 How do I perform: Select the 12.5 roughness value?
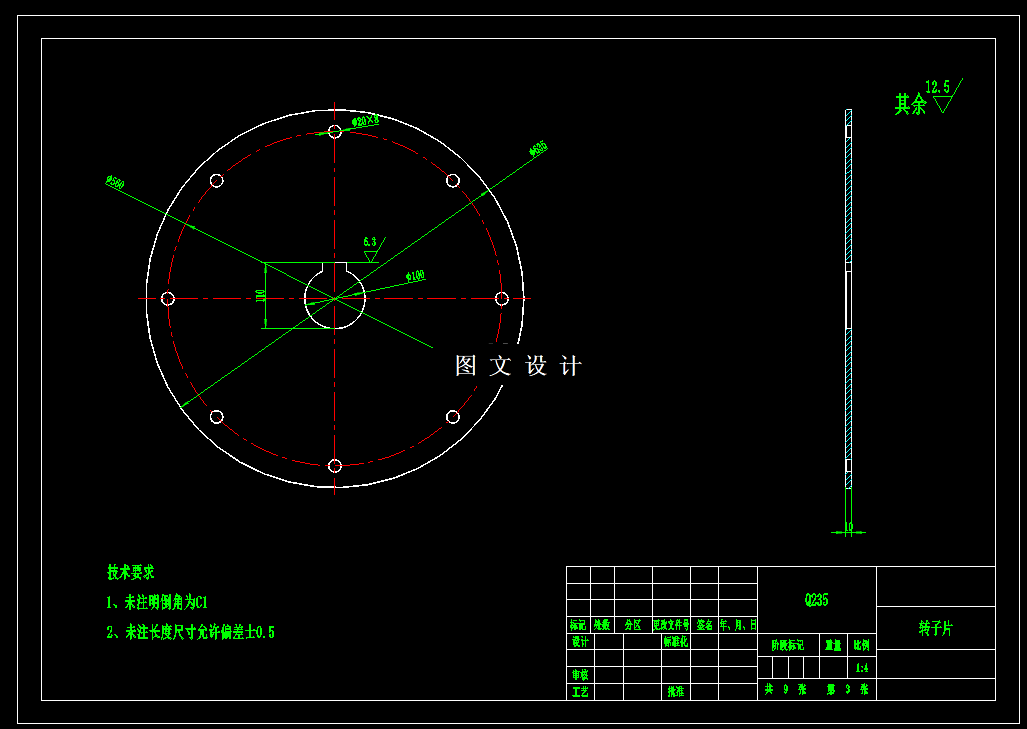click(937, 87)
